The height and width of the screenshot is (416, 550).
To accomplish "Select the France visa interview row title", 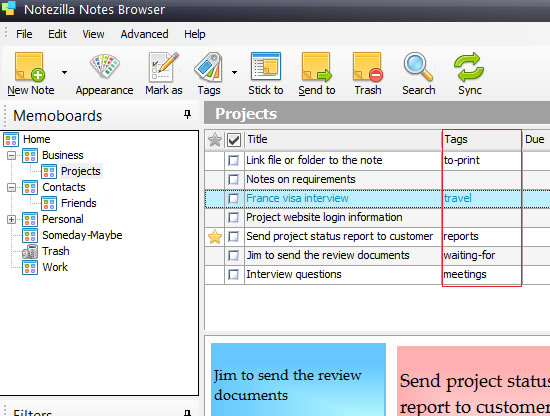I will tap(297, 198).
